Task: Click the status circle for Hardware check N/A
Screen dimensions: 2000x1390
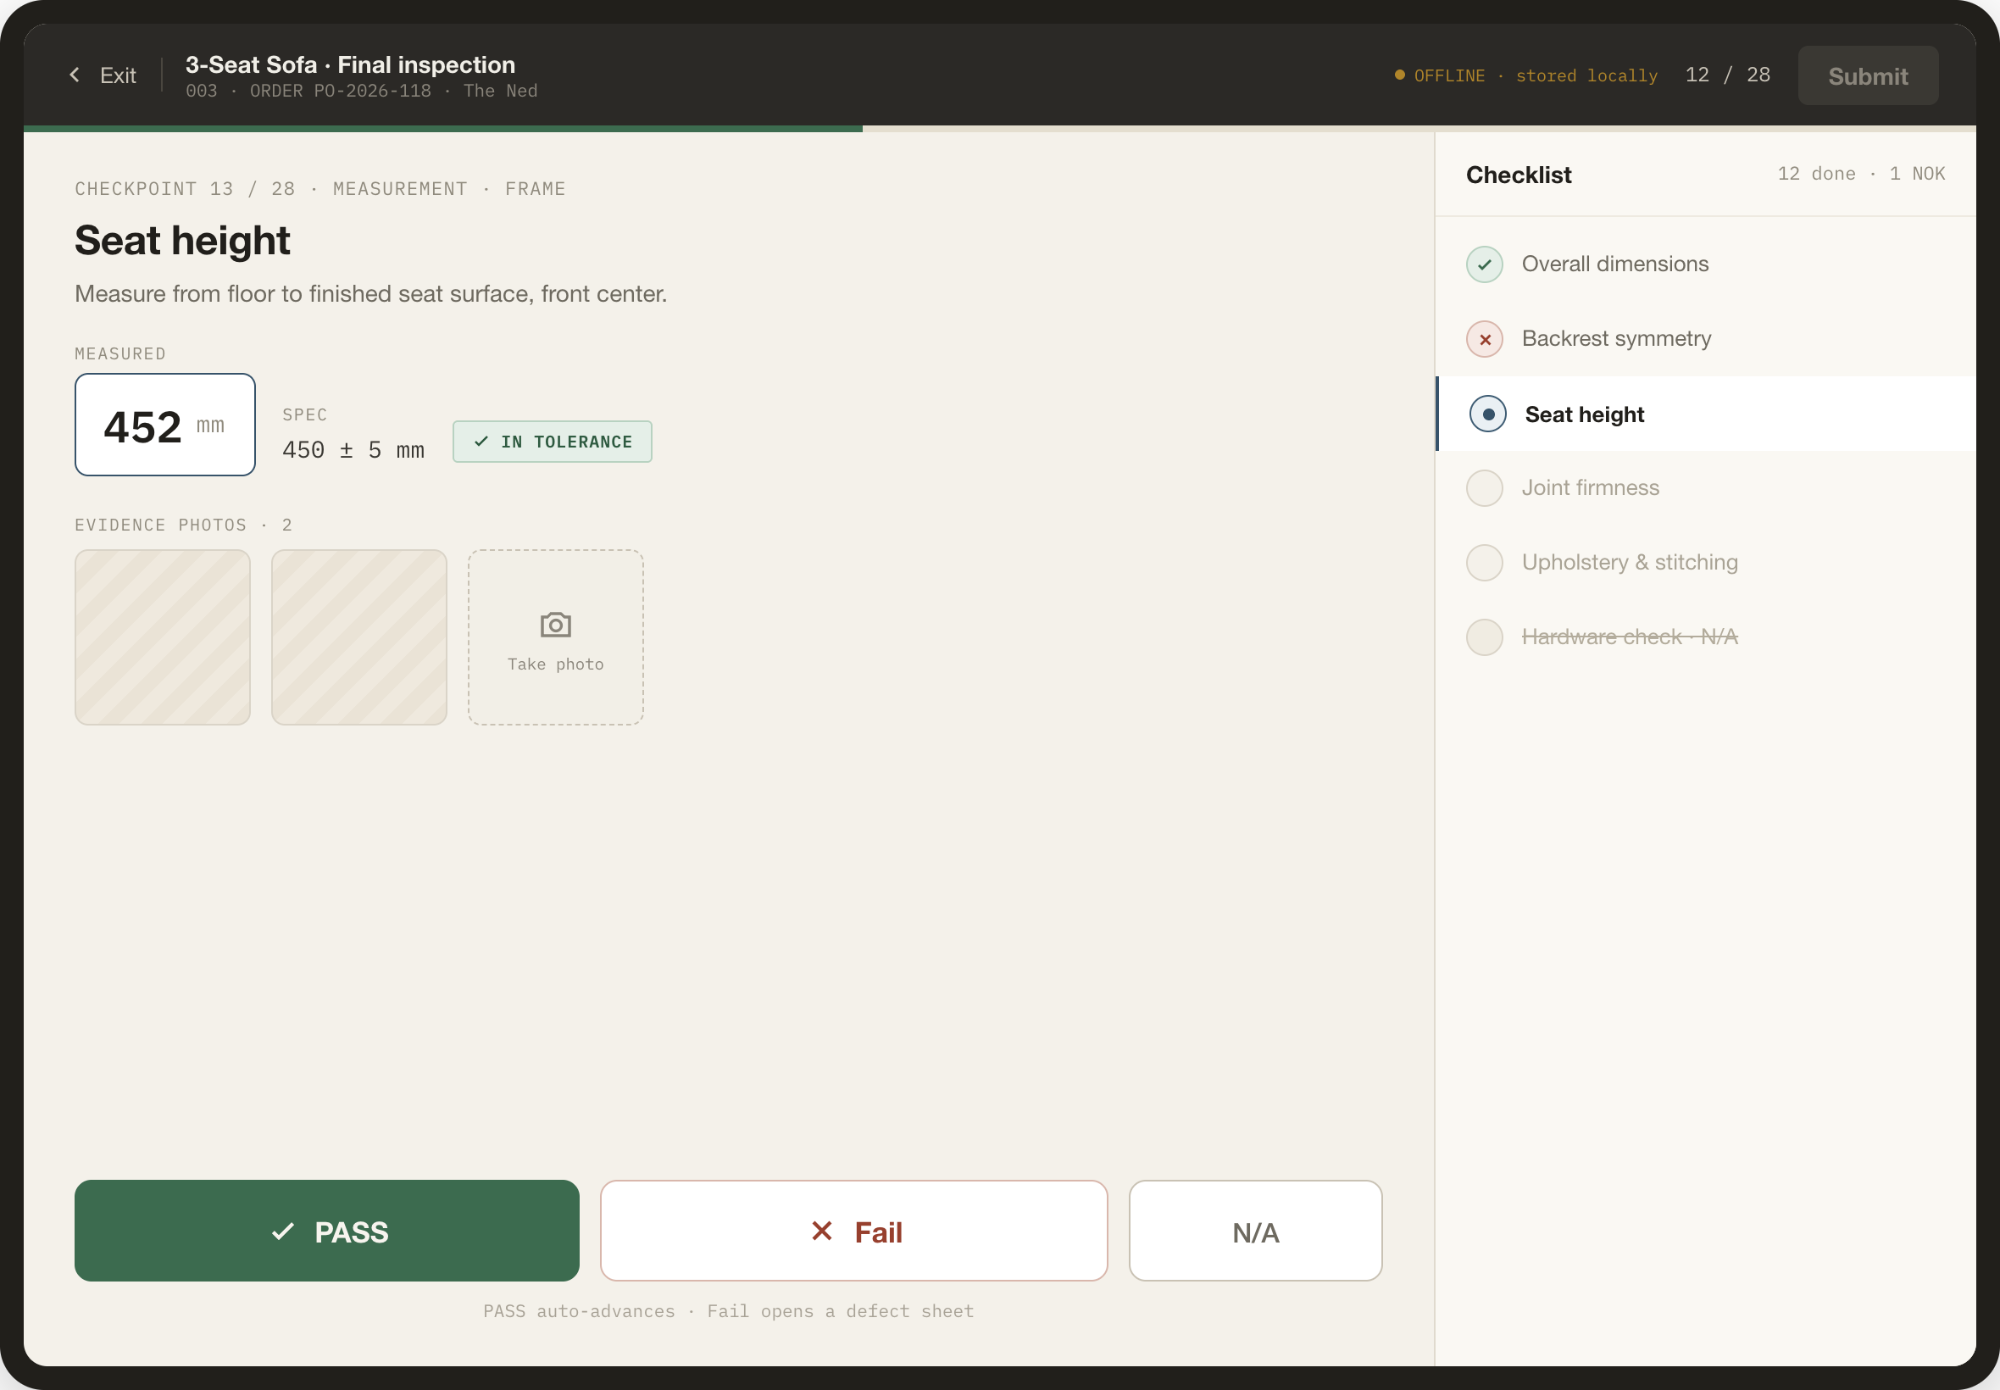Action: click(x=1485, y=637)
